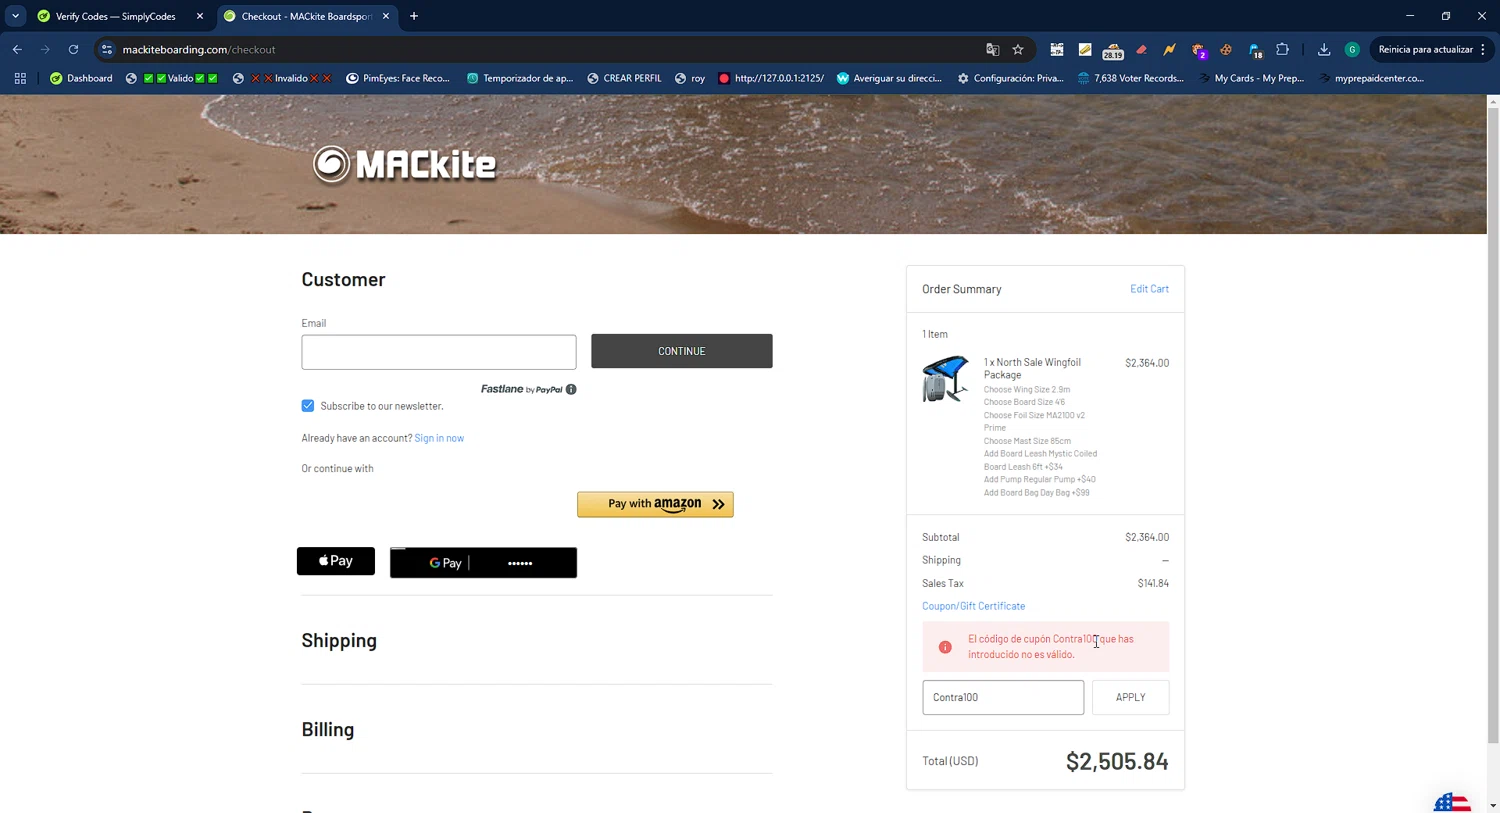Show Fastlane by PayPal info icon
This screenshot has width=1500, height=813.
coord(571,389)
